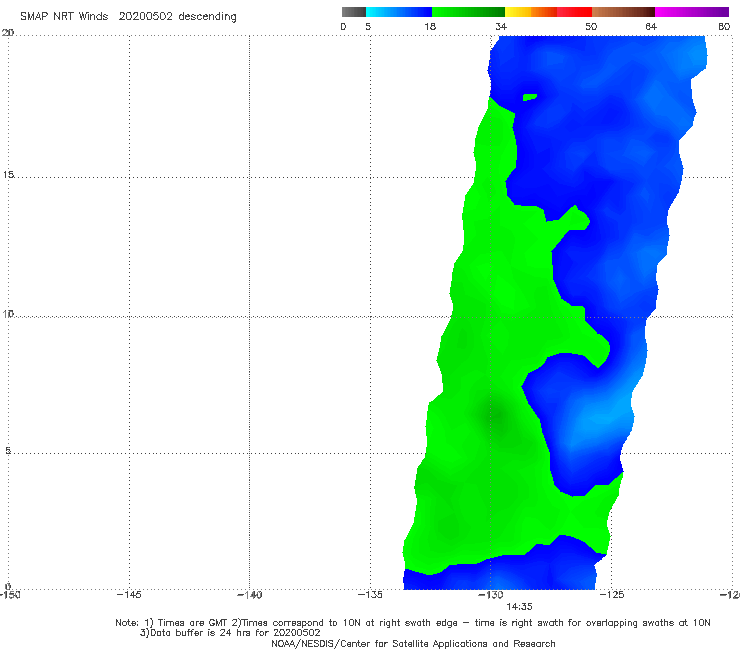Image resolution: width=740 pixels, height=650 pixels.
Task: Click the latitude axis label 10
Action: 8,313
